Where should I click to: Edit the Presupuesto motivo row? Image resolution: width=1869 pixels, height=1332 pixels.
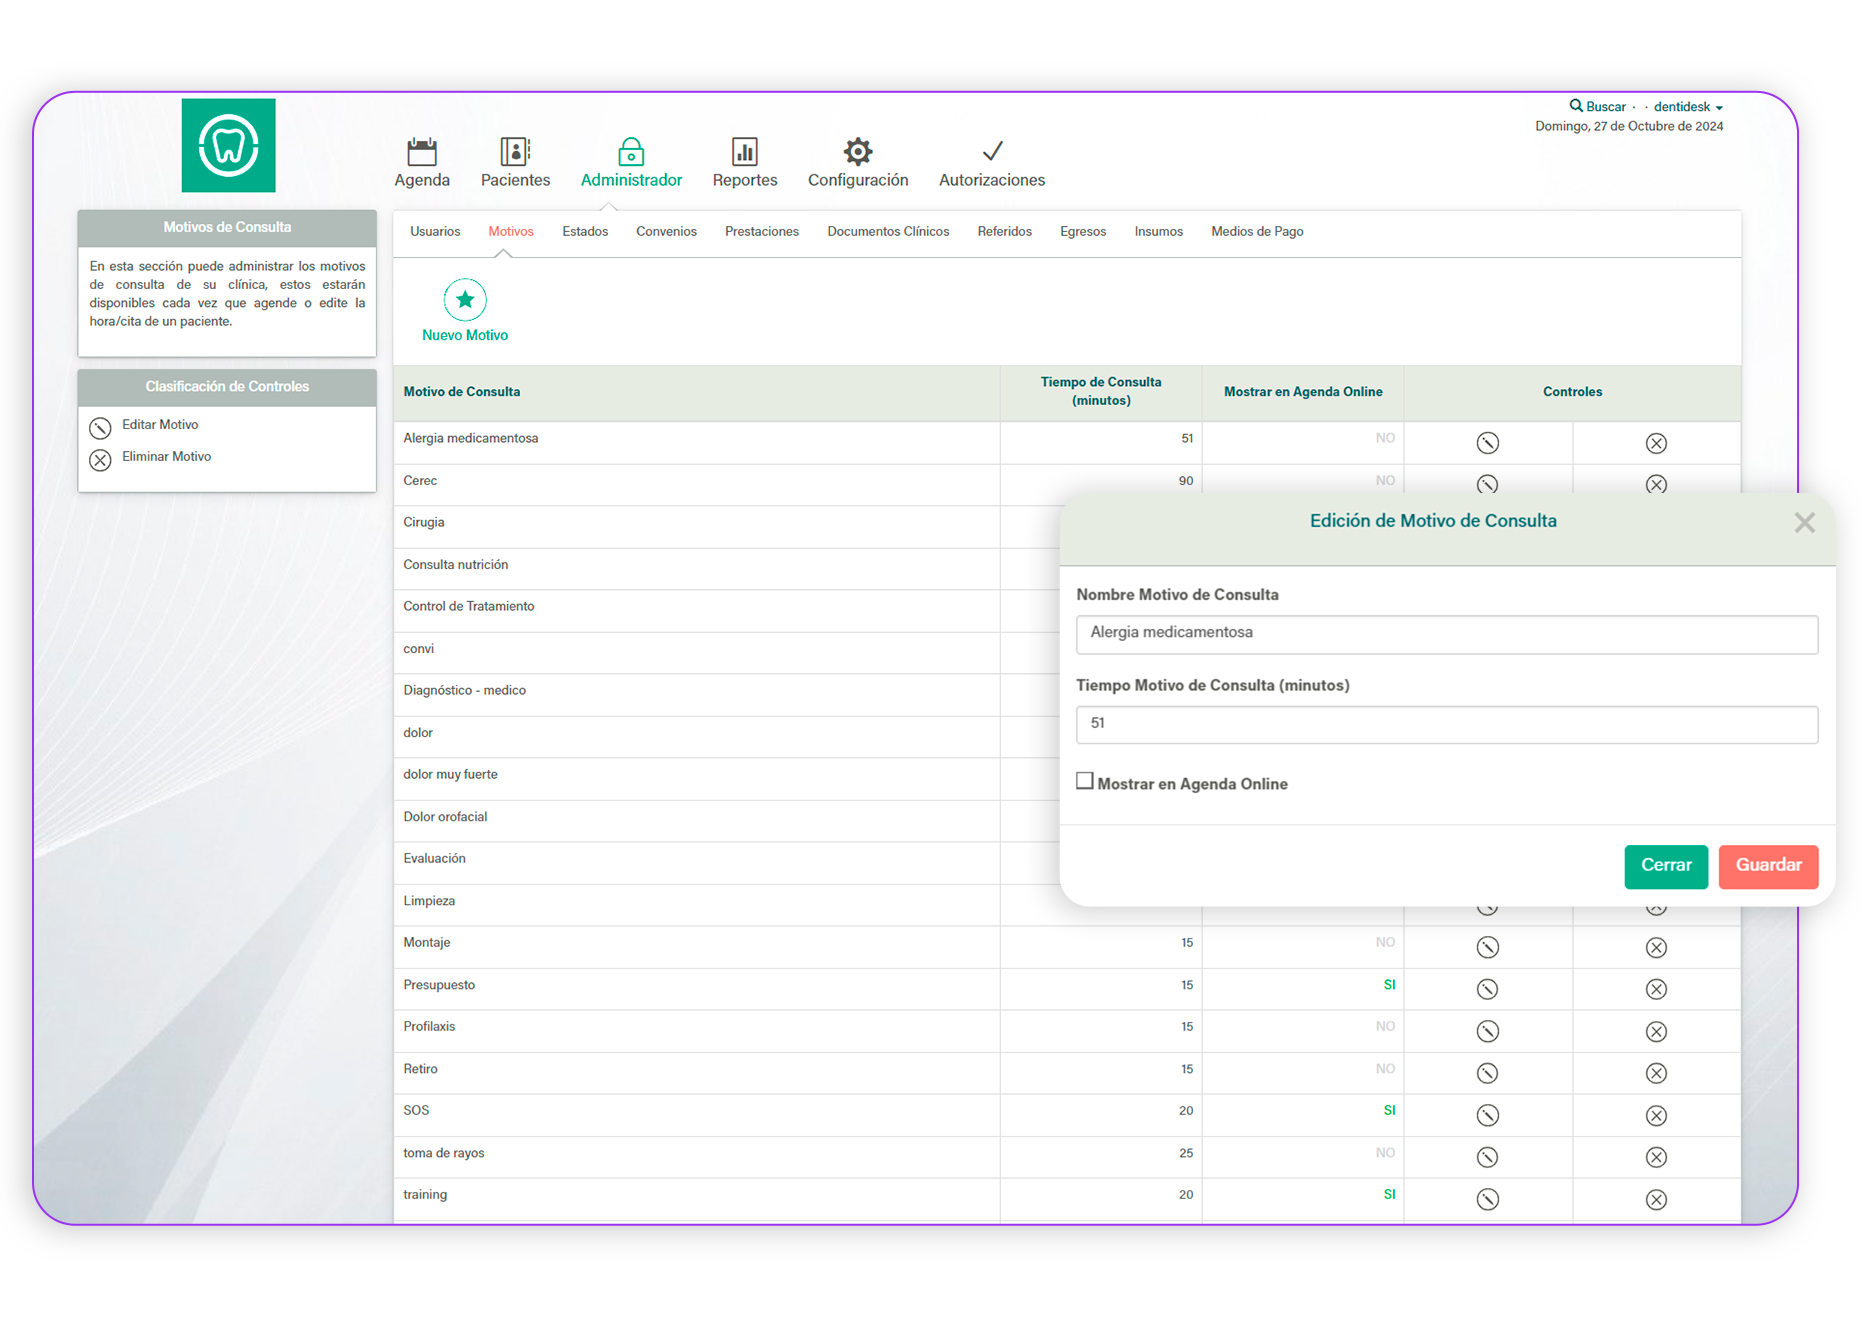(x=1487, y=989)
